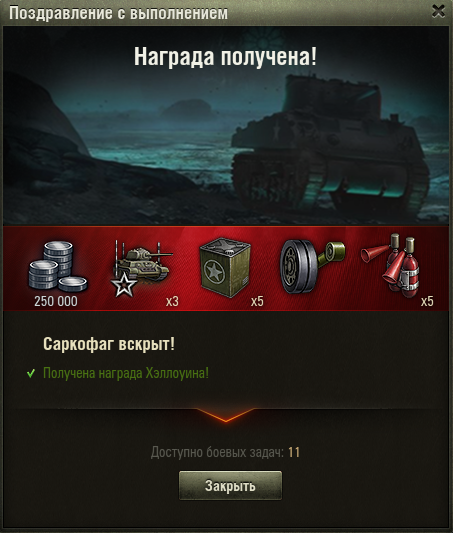
Task: Click the x5 counter on supply crate
Action: click(x=257, y=302)
